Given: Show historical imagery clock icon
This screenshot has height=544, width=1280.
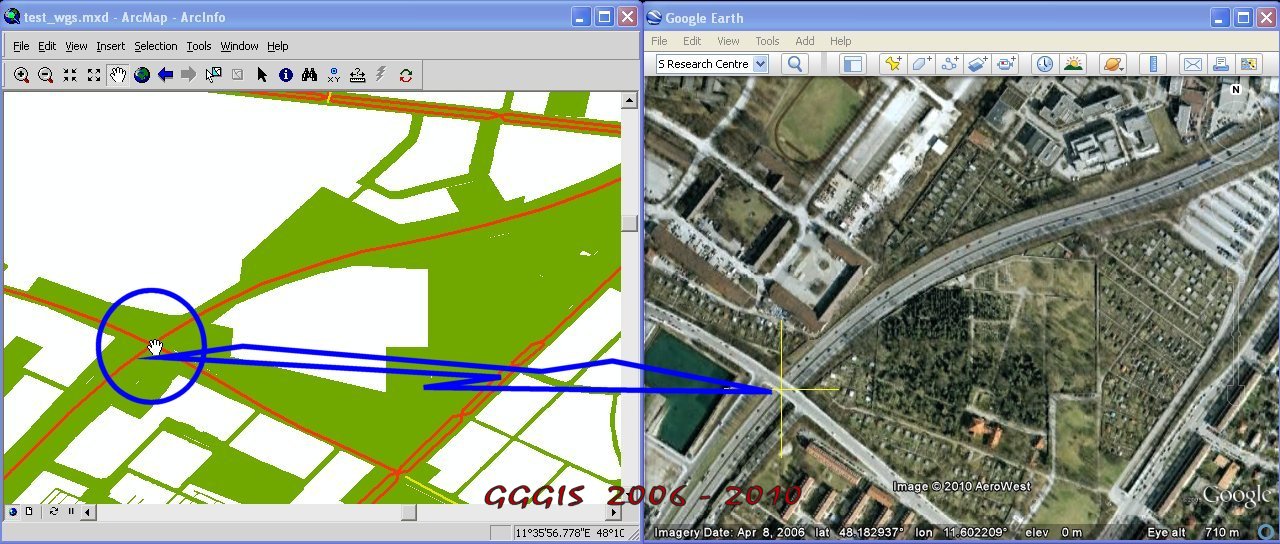Looking at the screenshot, I should [1044, 64].
